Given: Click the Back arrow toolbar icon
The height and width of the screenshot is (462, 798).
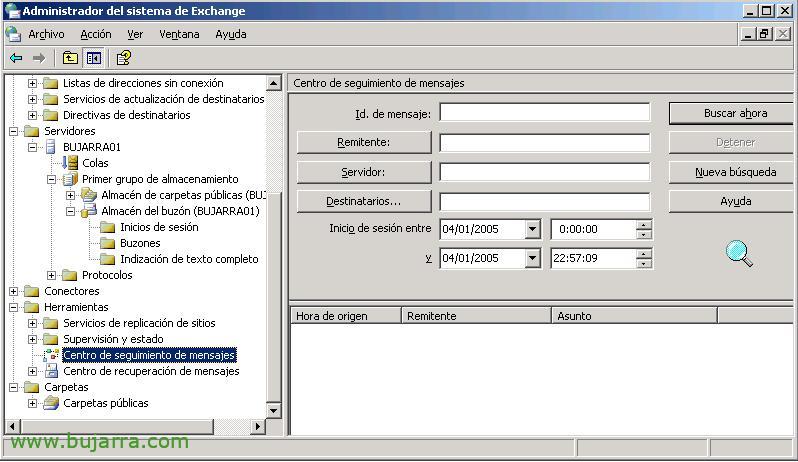Looking at the screenshot, I should point(16,58).
